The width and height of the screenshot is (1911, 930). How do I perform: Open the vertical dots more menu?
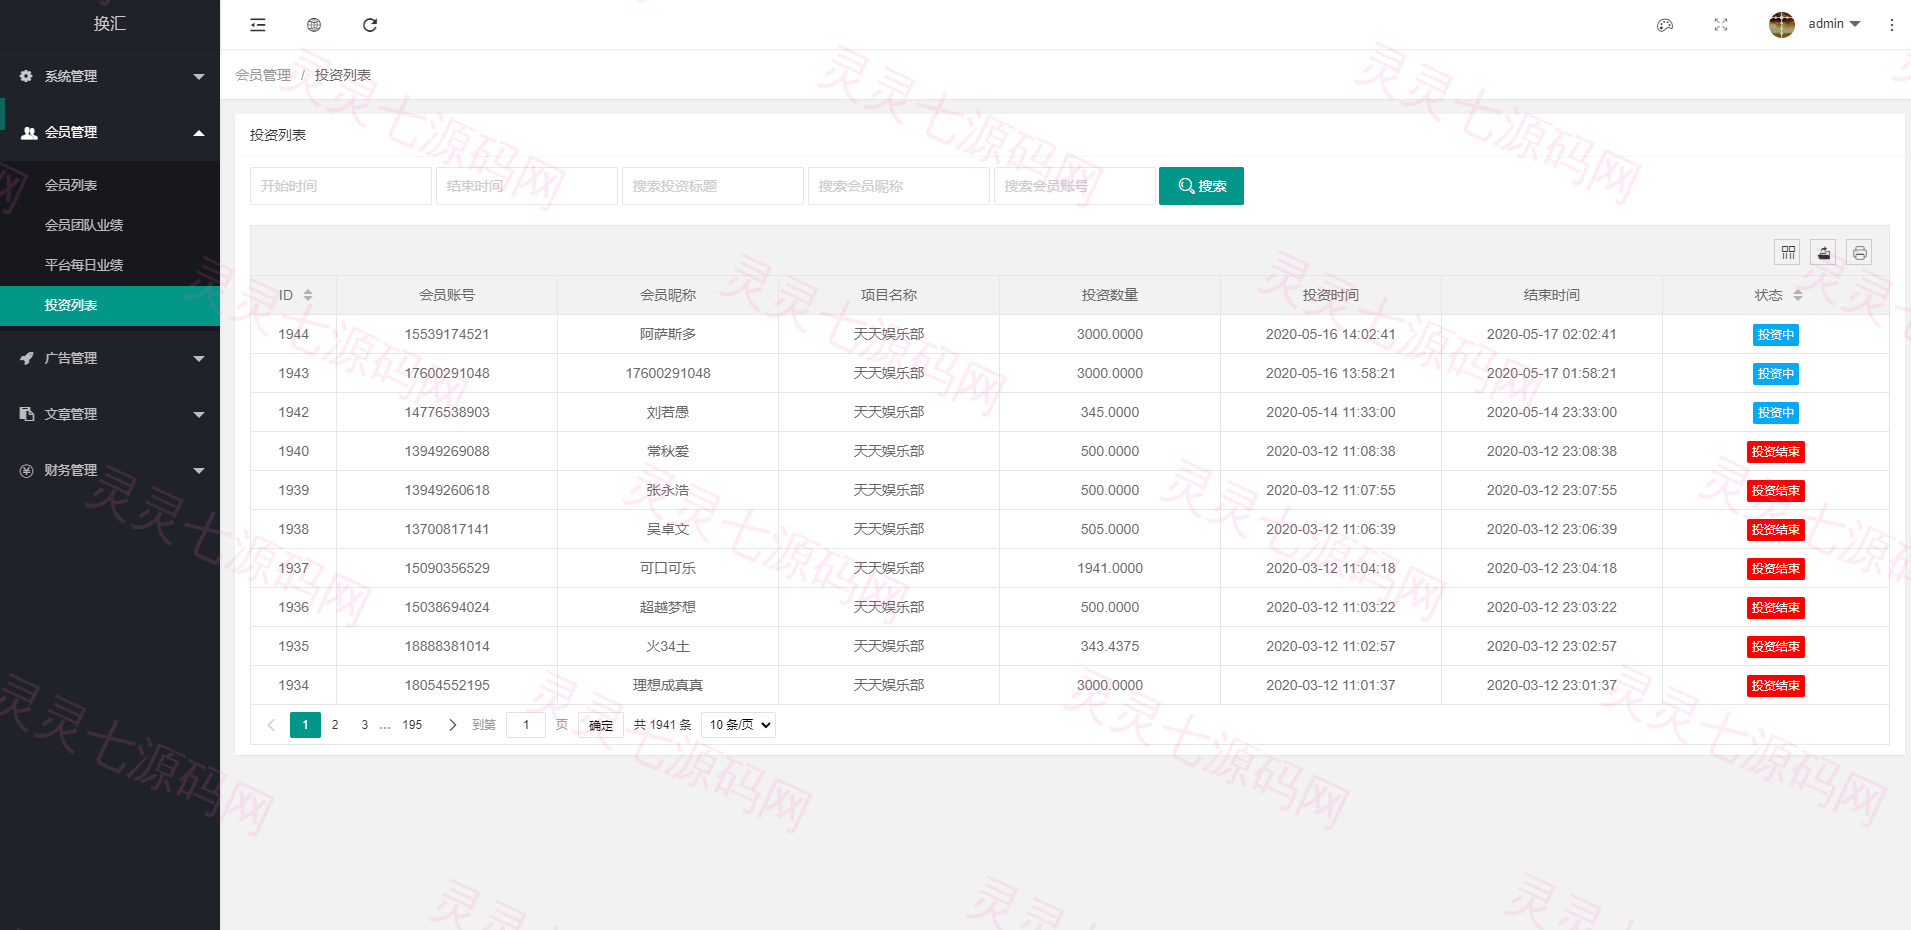point(1892,25)
